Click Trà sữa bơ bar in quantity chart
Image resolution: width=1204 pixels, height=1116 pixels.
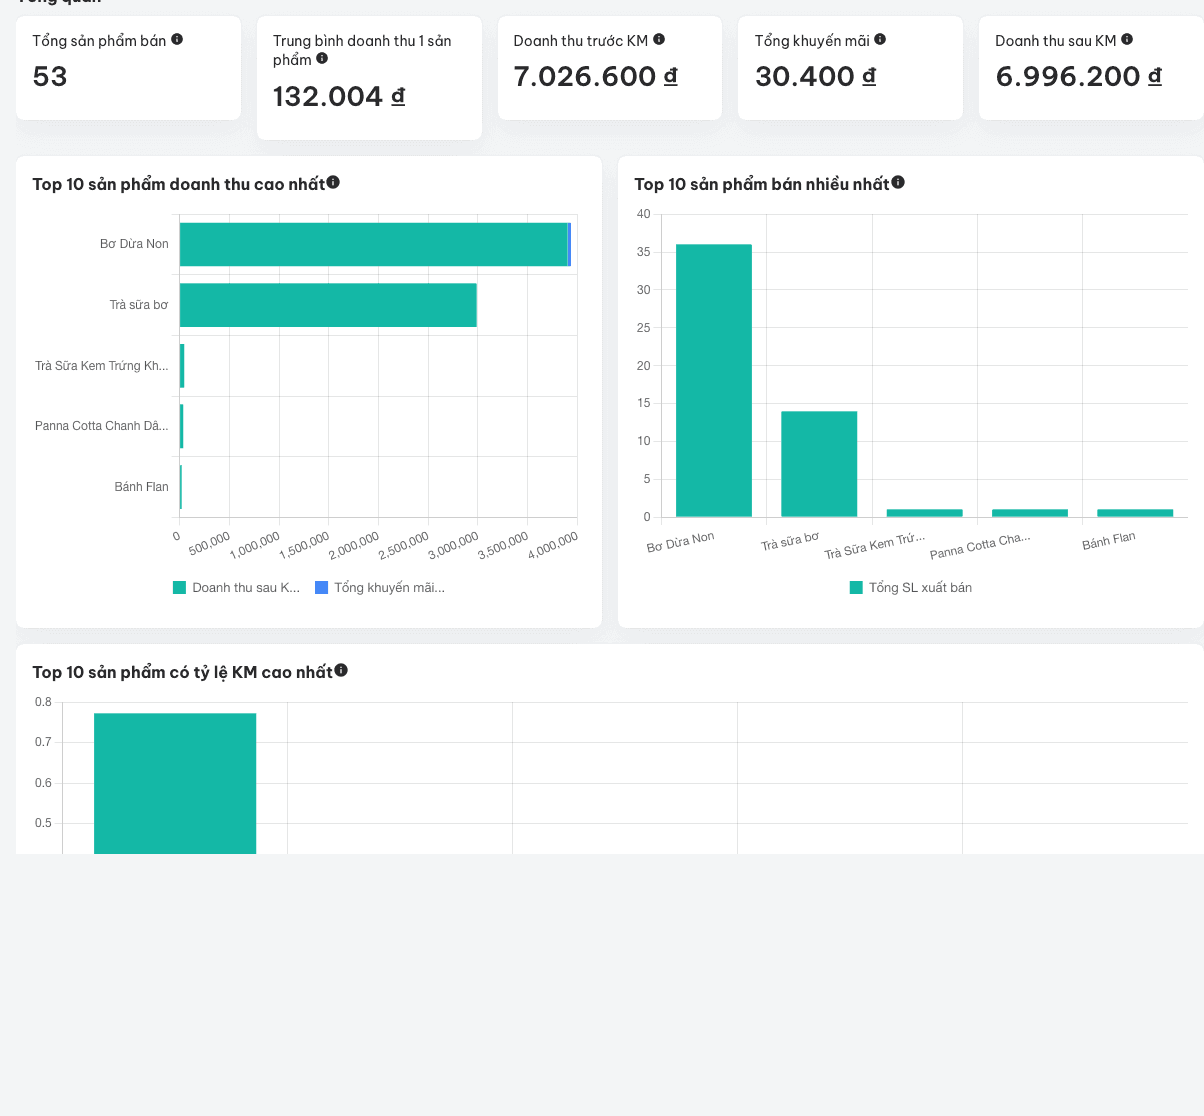819,464
